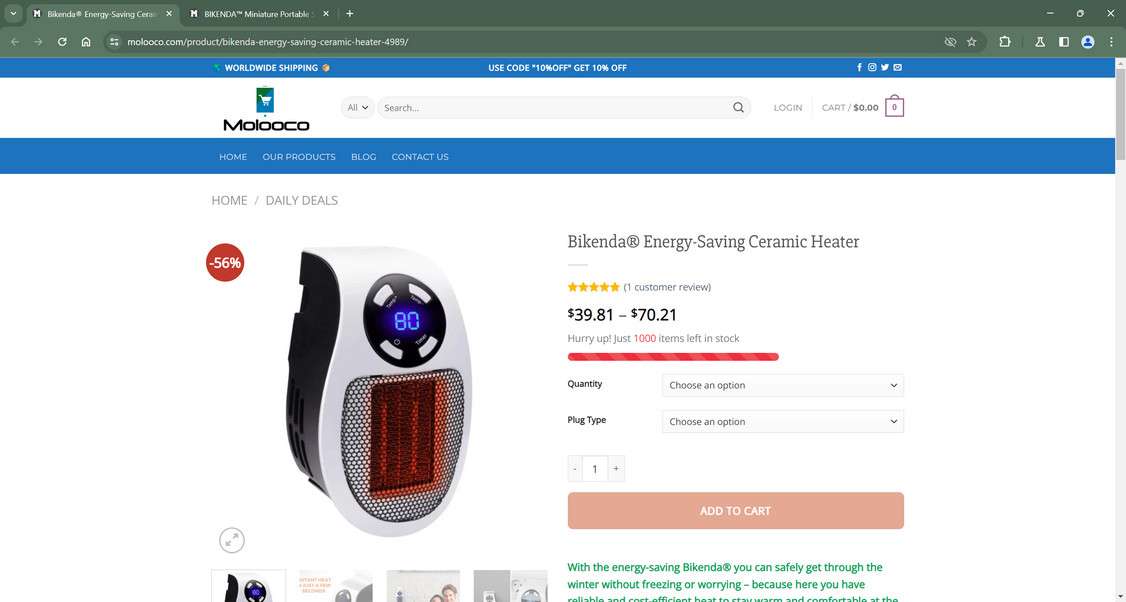The height and width of the screenshot is (602, 1126).
Task: Open the shopping cart bag icon
Action: [894, 107]
